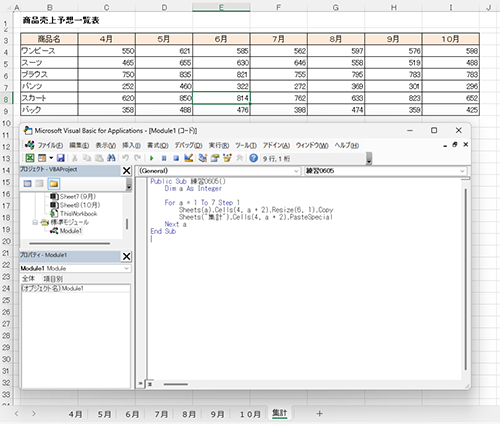500x424 pixels.
Task: Open the insert object dropdown arrow in toolbar
Action: pyautogui.click(x=51, y=158)
